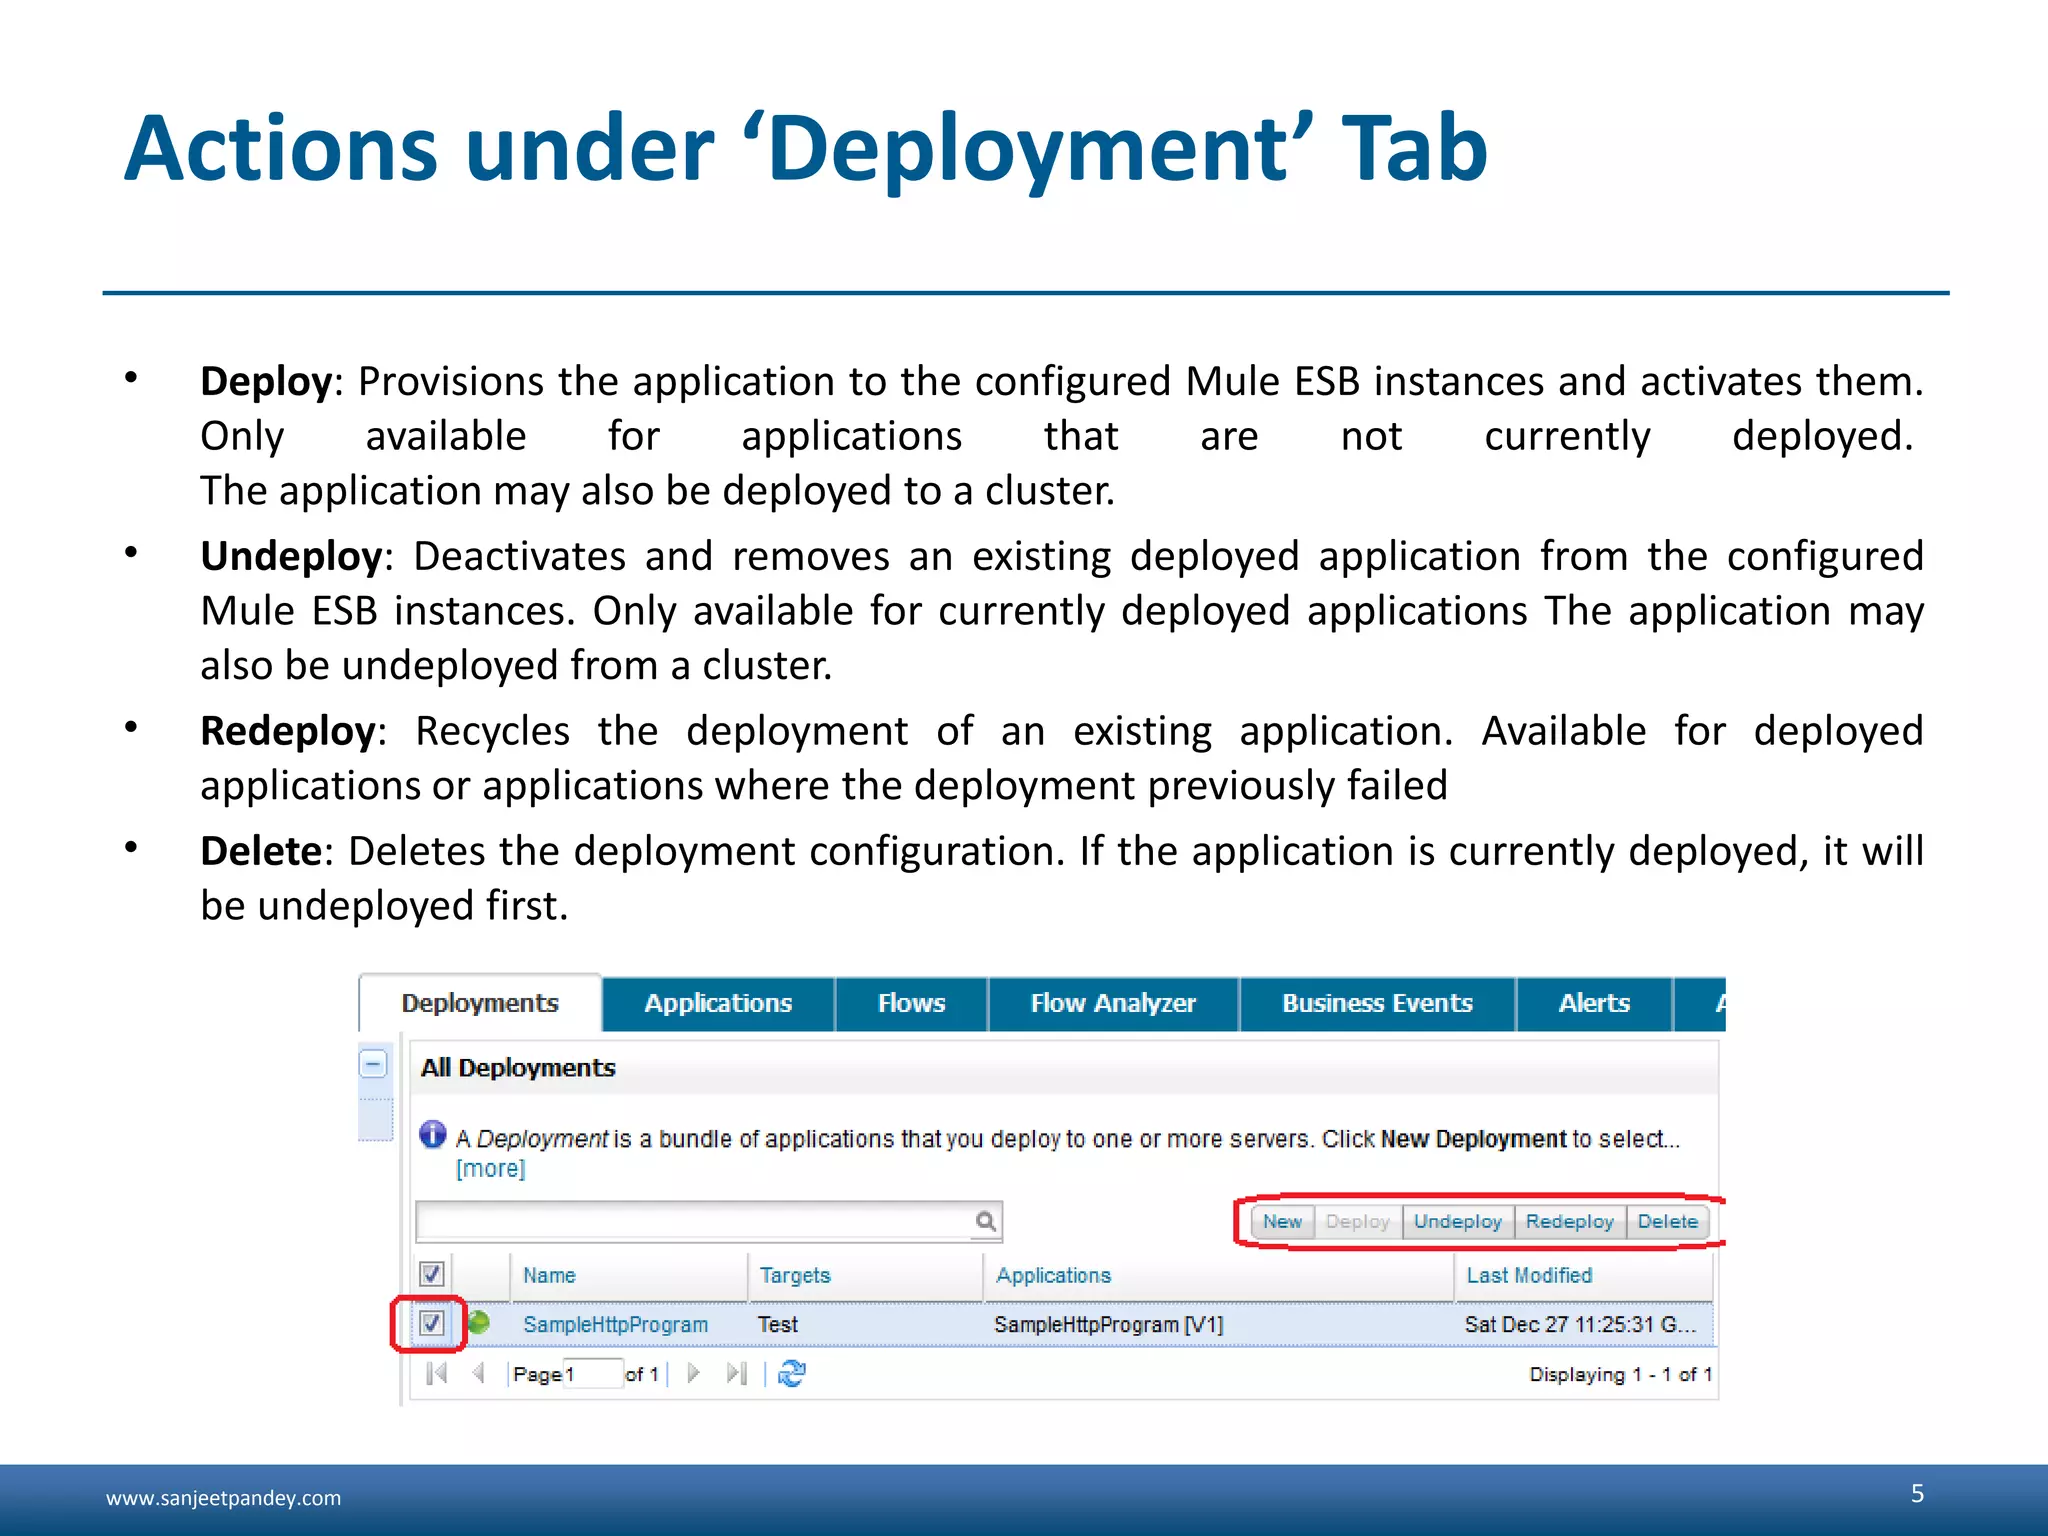The width and height of the screenshot is (2048, 1536).
Task: Open the [more] link in the info text
Action: click(x=490, y=1168)
